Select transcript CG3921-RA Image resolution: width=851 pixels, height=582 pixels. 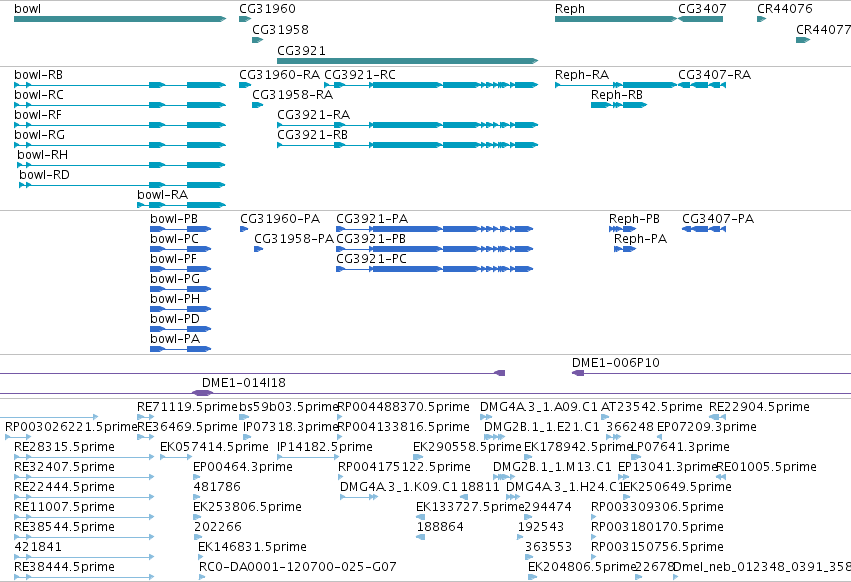pos(408,125)
